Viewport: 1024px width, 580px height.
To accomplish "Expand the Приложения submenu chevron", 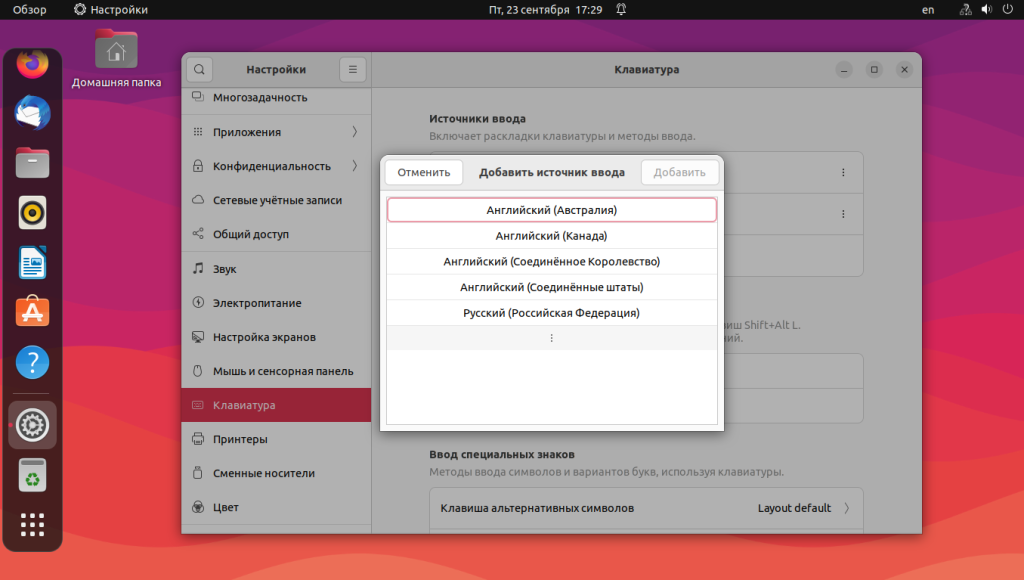I will [355, 132].
